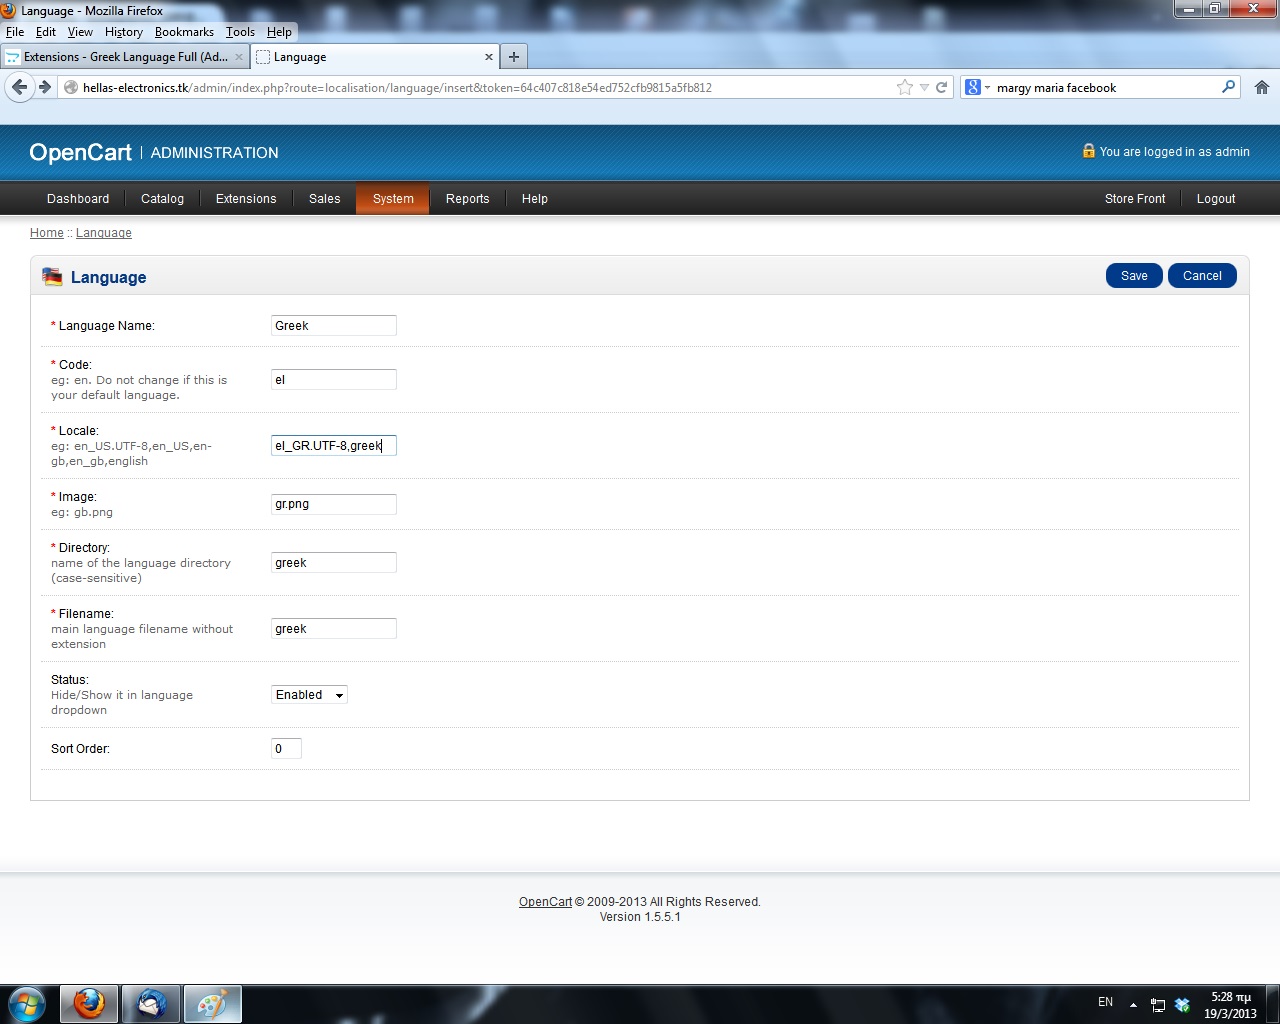Image resolution: width=1280 pixels, height=1024 pixels.
Task: Click the Home breadcrumb link
Action: (47, 233)
